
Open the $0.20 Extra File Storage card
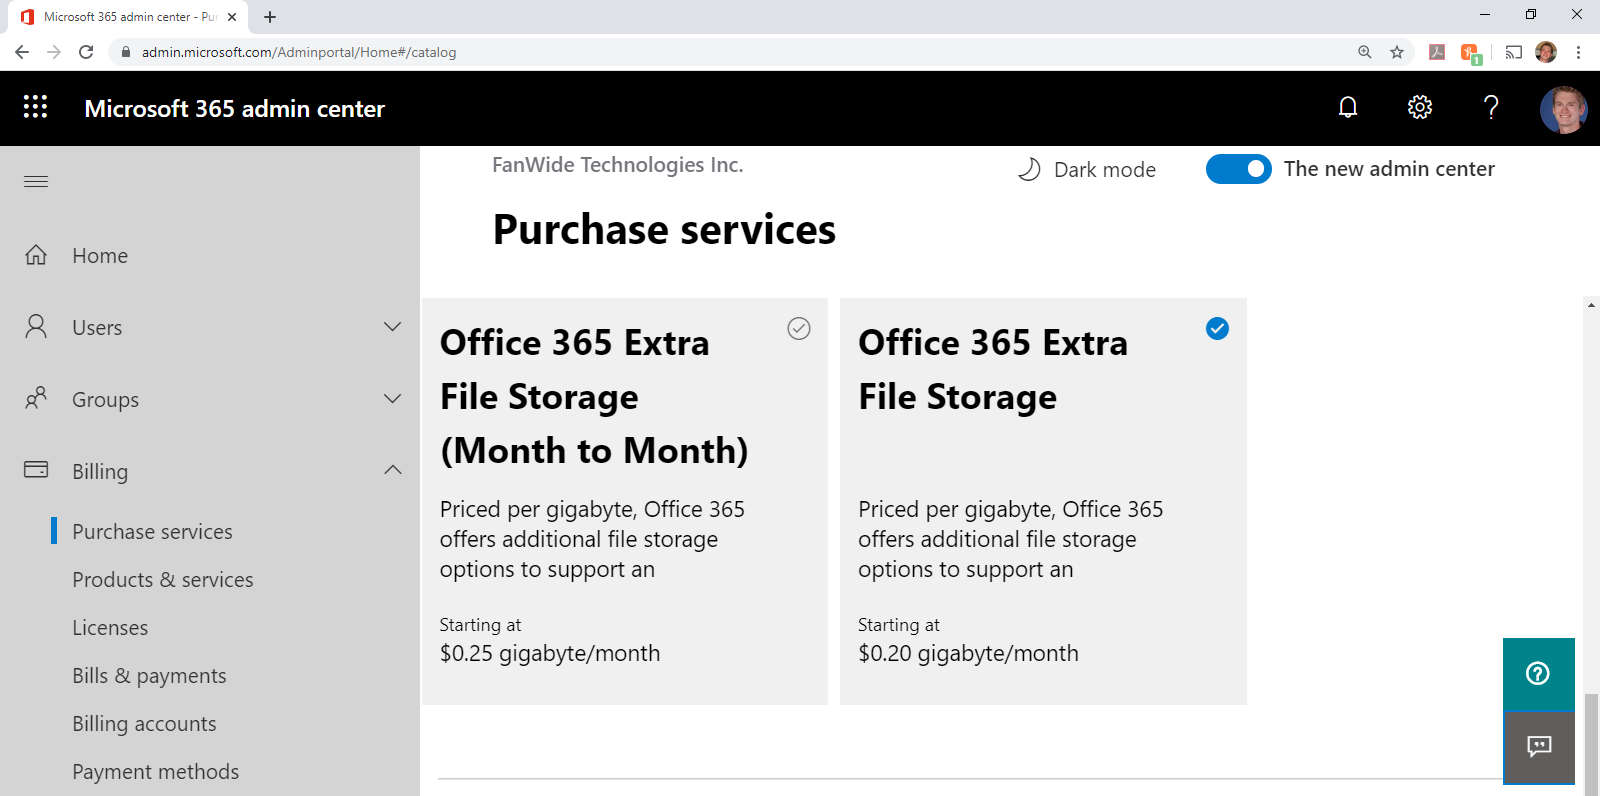point(1043,501)
